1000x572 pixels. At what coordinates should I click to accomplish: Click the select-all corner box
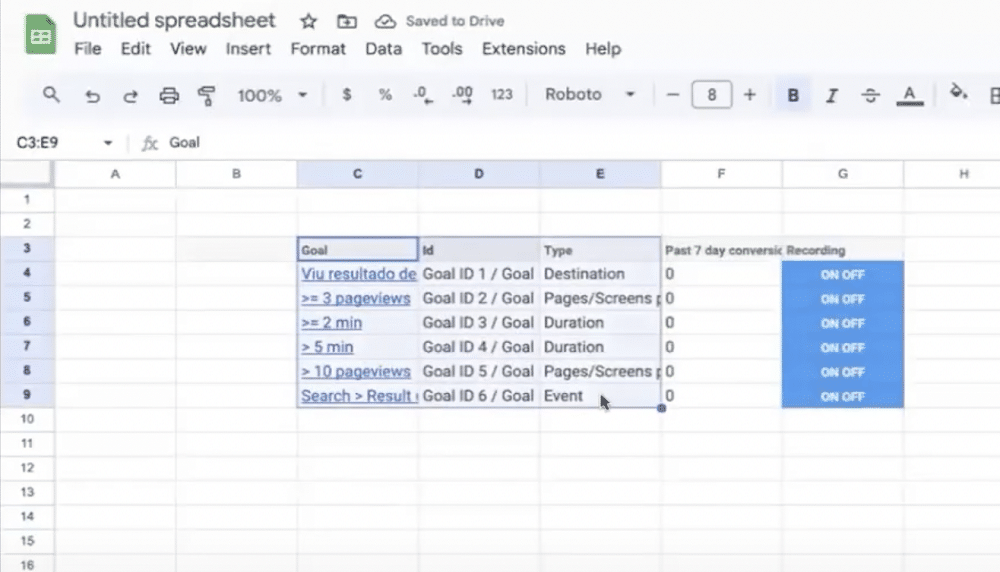point(27,173)
